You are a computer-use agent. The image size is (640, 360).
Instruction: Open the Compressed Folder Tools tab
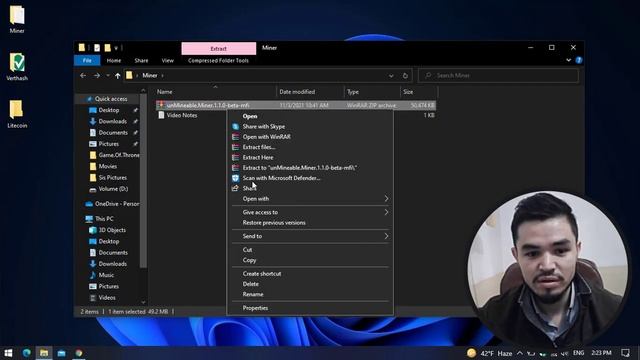tap(218, 60)
